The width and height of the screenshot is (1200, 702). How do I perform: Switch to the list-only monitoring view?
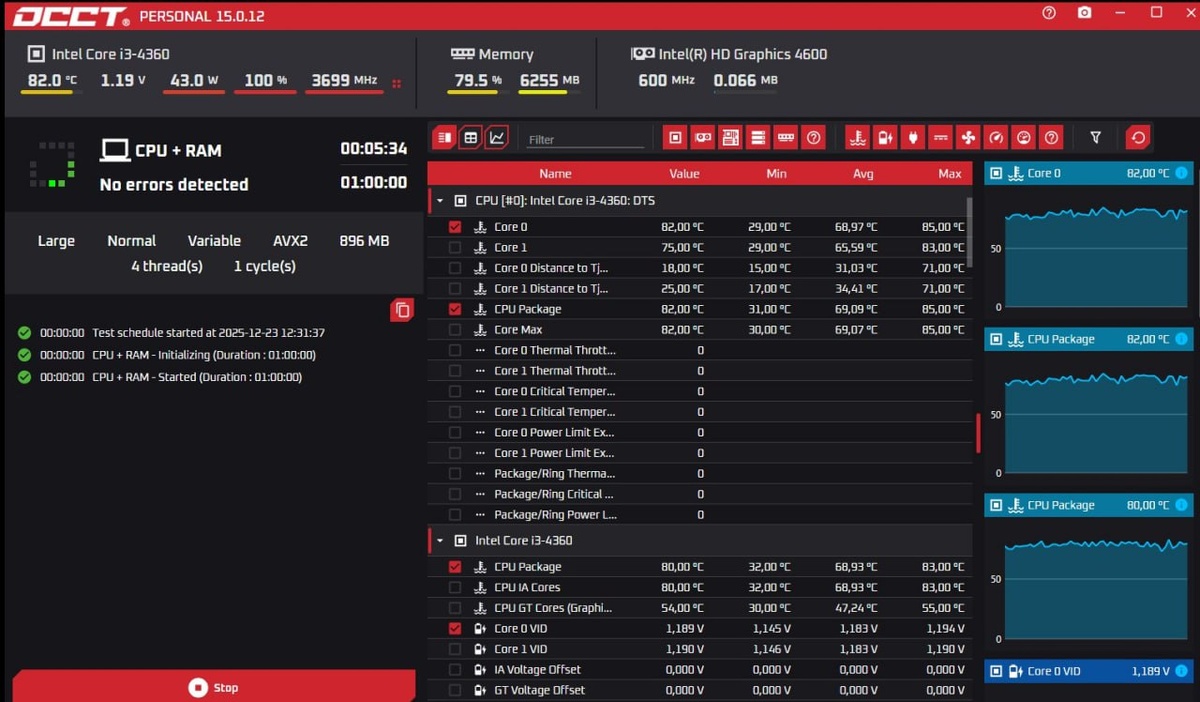click(x=445, y=137)
